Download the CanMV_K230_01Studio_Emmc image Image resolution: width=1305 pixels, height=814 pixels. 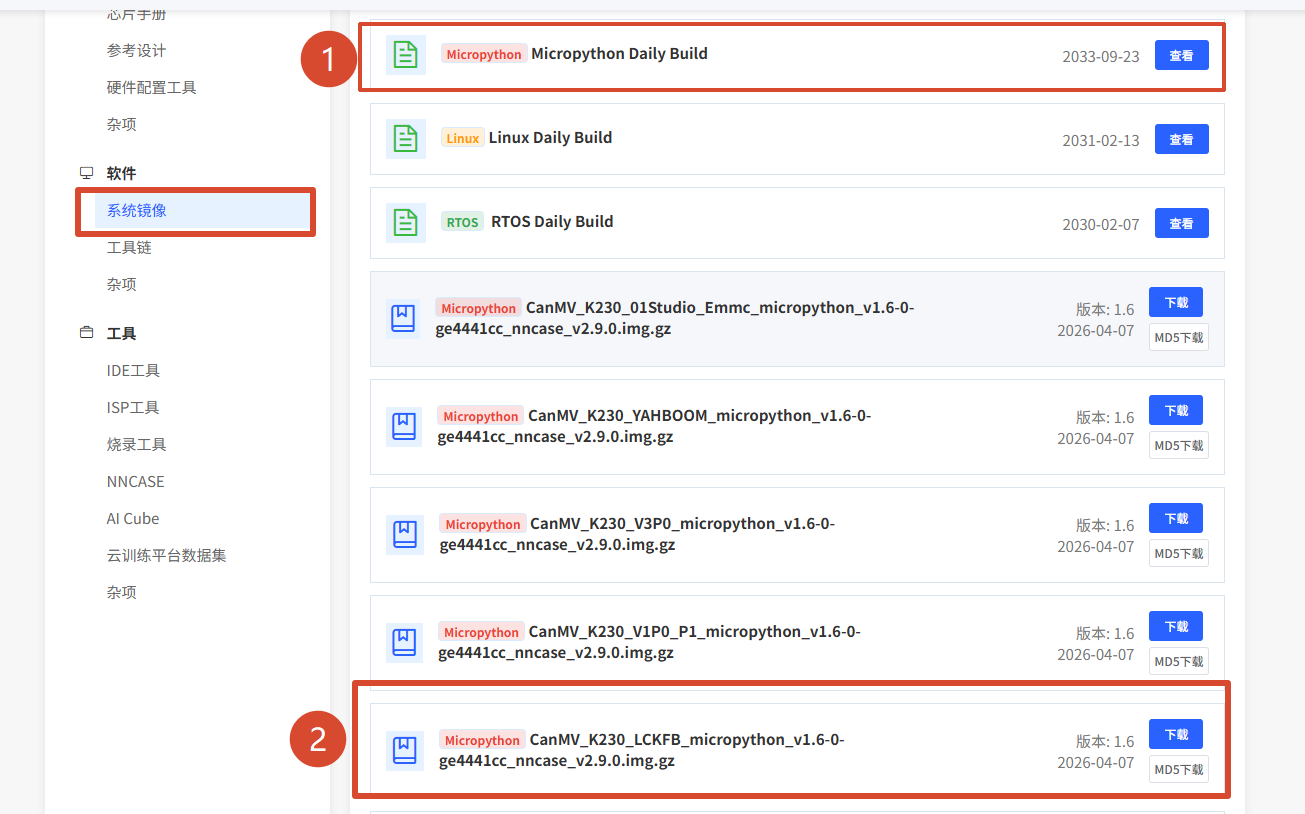pyautogui.click(x=1176, y=302)
